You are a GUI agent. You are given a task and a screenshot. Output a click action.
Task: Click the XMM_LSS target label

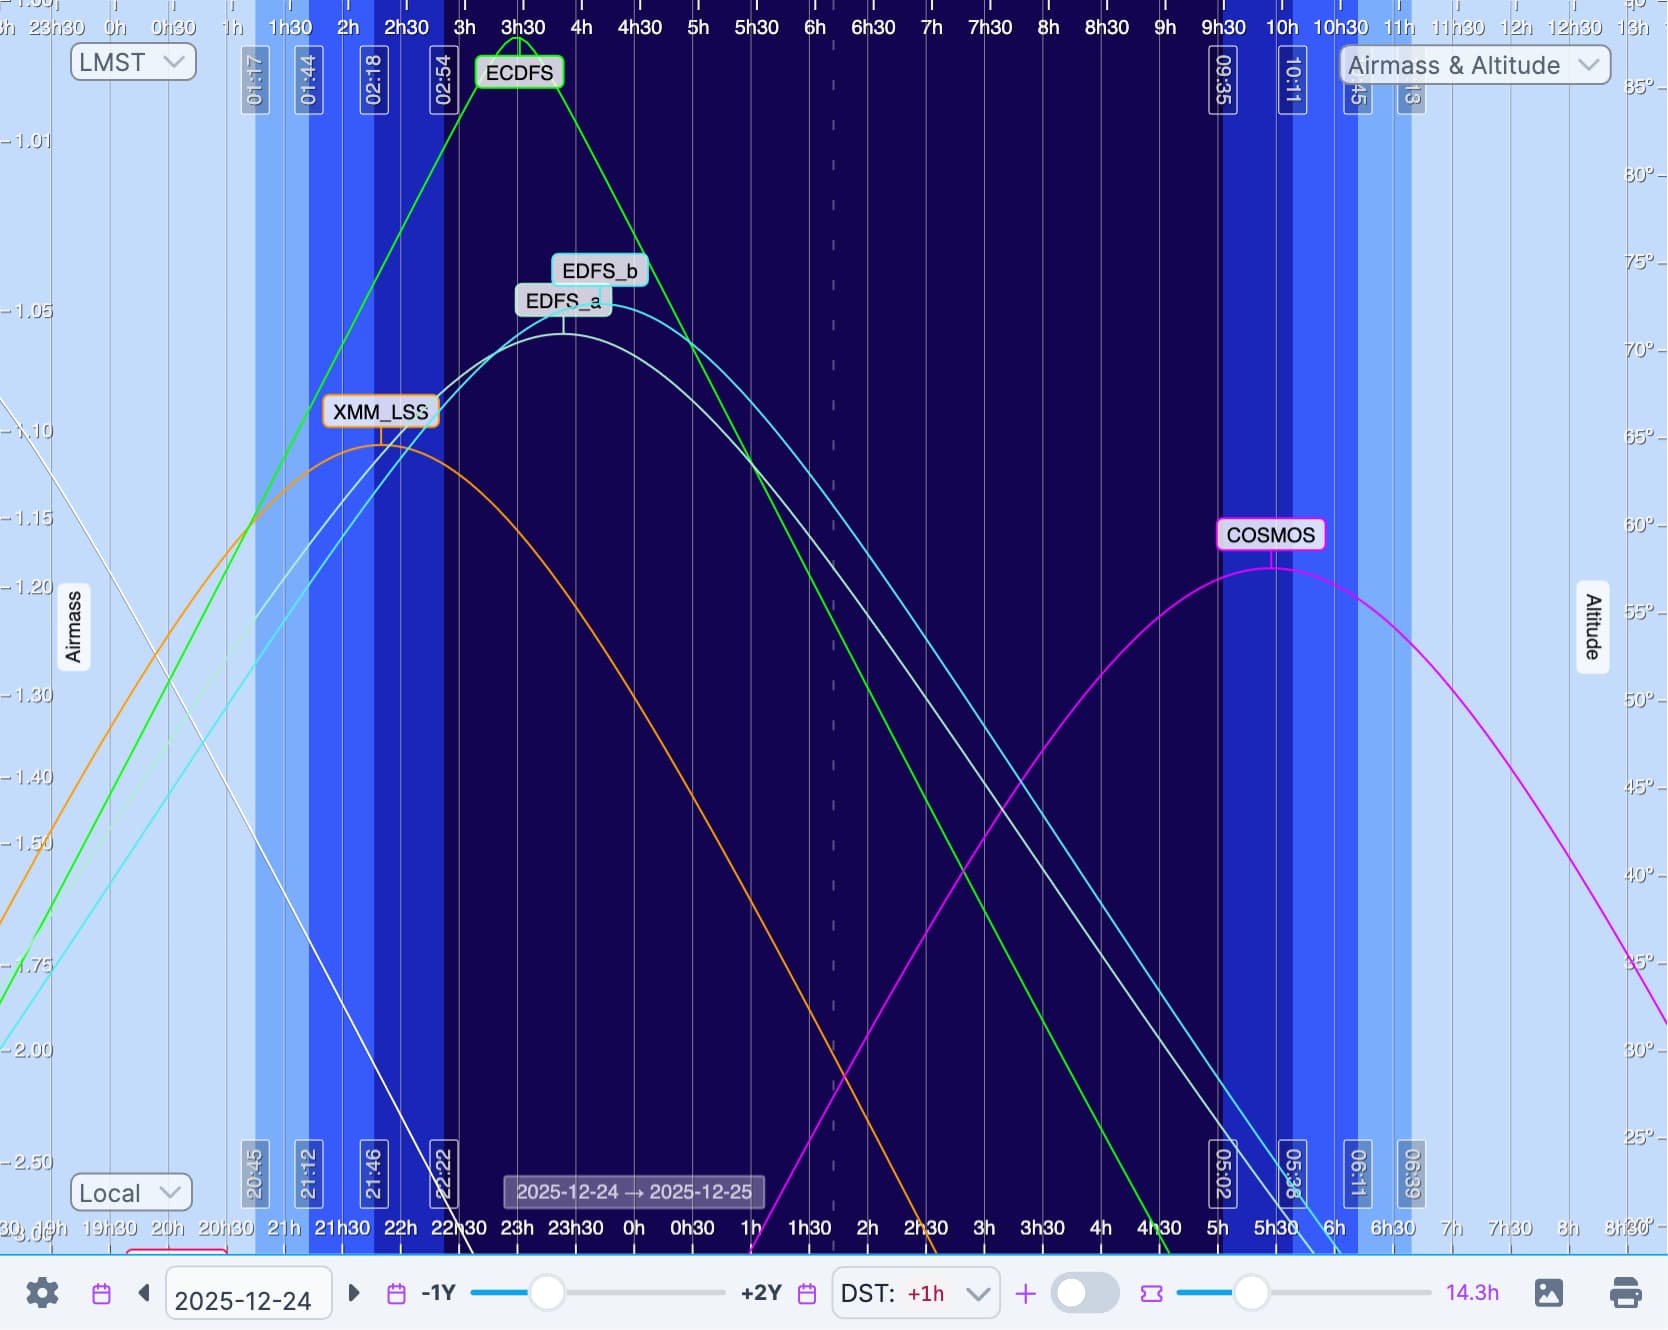tap(380, 412)
